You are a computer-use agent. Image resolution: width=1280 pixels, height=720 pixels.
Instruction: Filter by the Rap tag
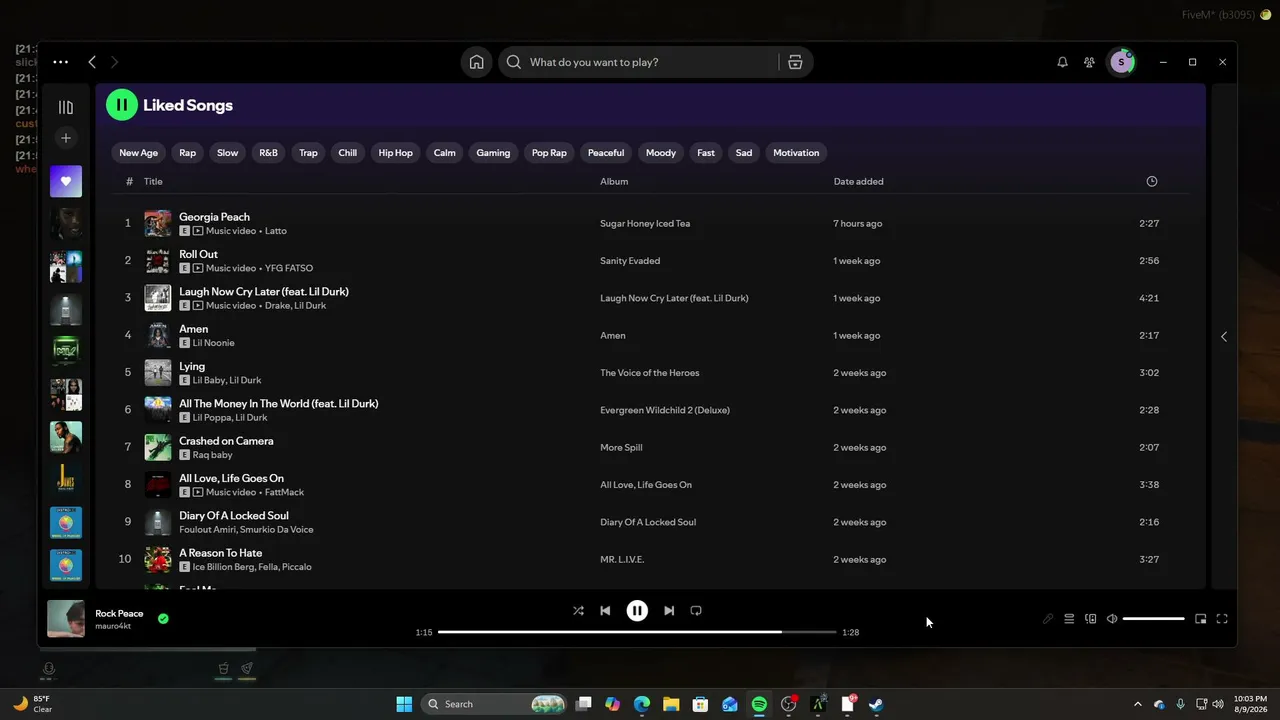[188, 153]
